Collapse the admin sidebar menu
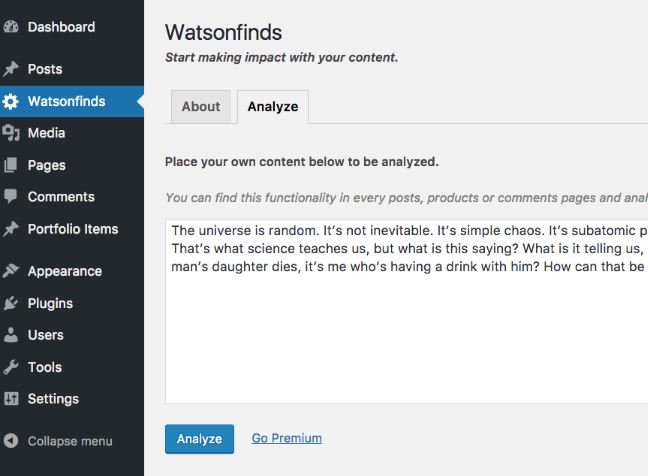 tap(58, 441)
